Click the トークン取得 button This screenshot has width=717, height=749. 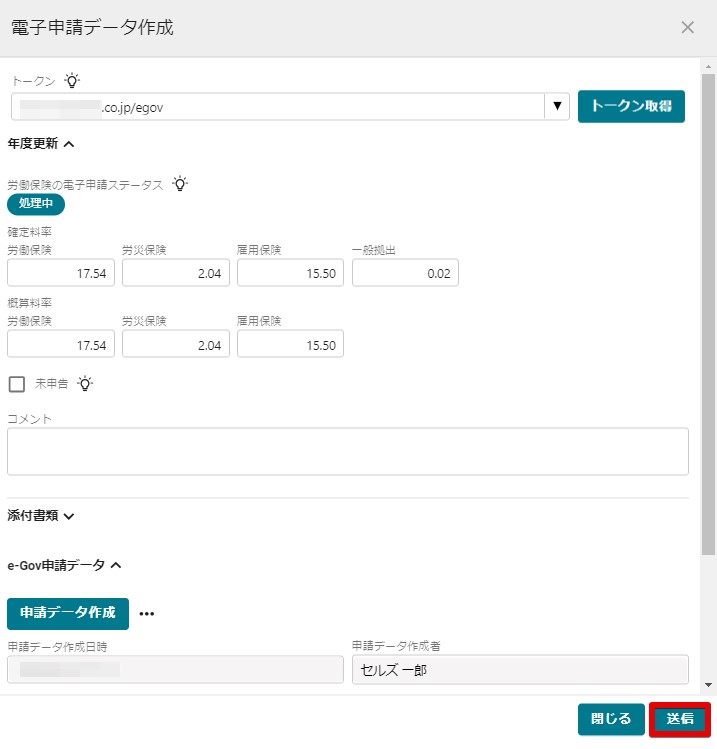coord(631,106)
